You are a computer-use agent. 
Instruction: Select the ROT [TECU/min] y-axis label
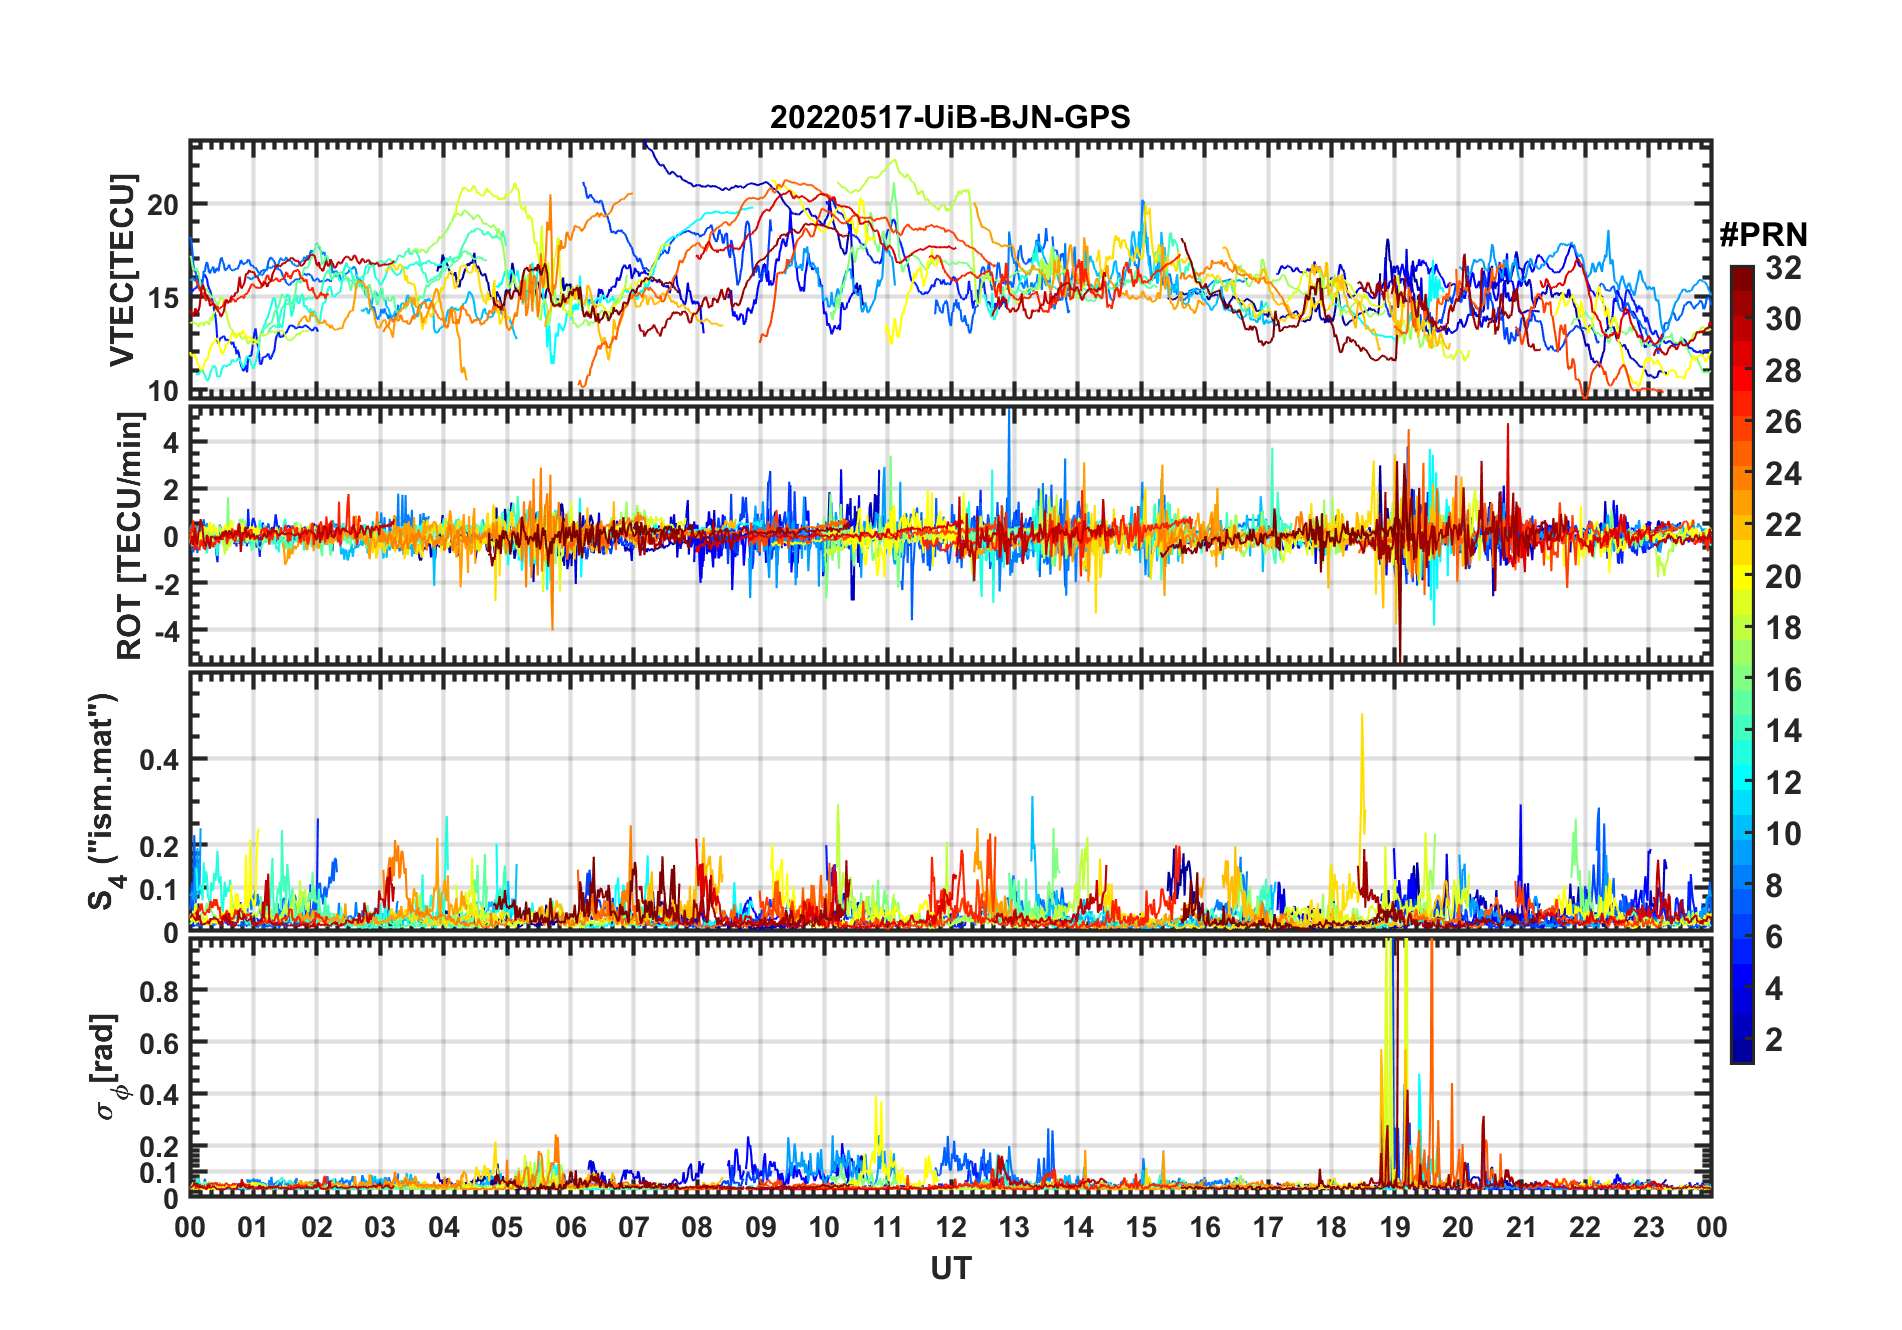point(130,536)
